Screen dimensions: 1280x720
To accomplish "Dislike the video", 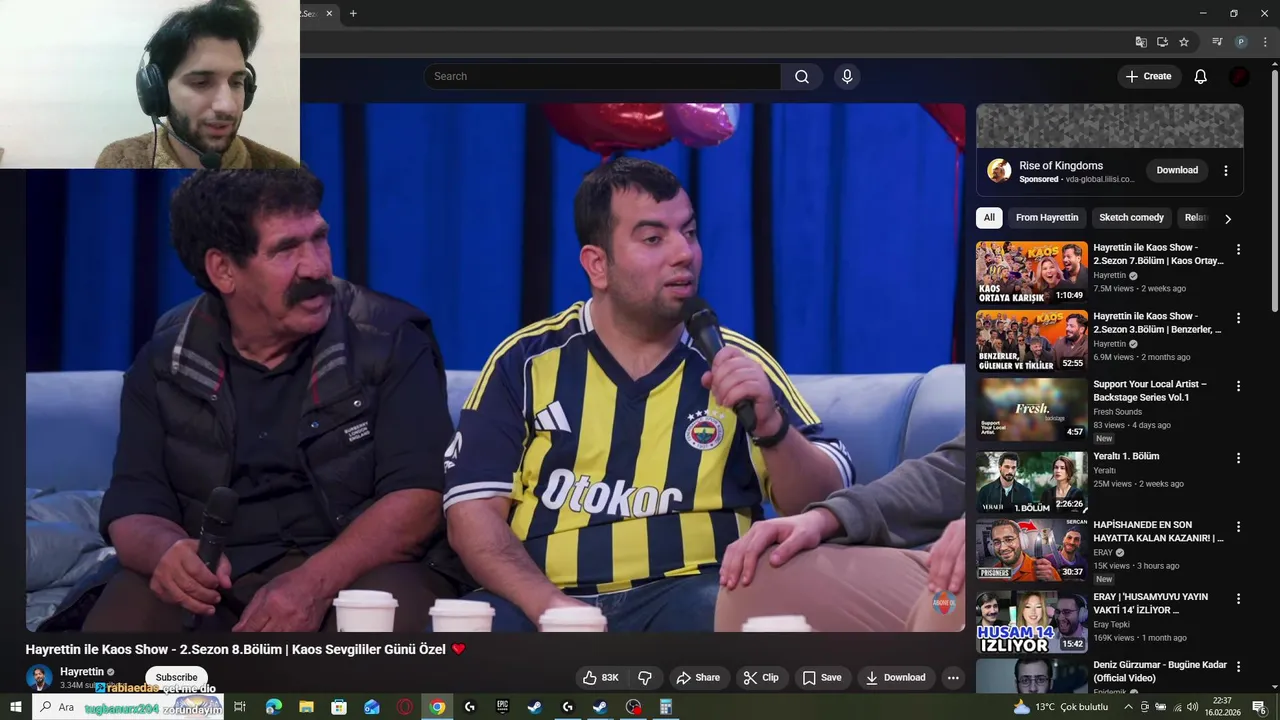I will (645, 677).
